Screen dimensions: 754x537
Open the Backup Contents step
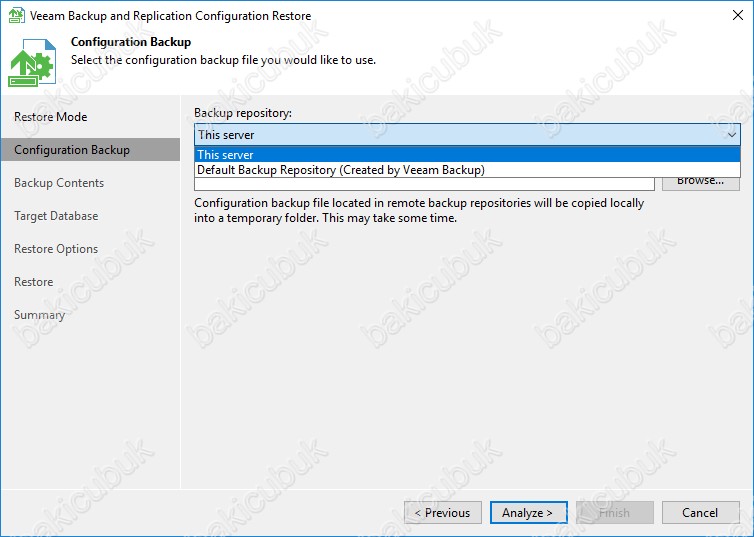(x=59, y=183)
